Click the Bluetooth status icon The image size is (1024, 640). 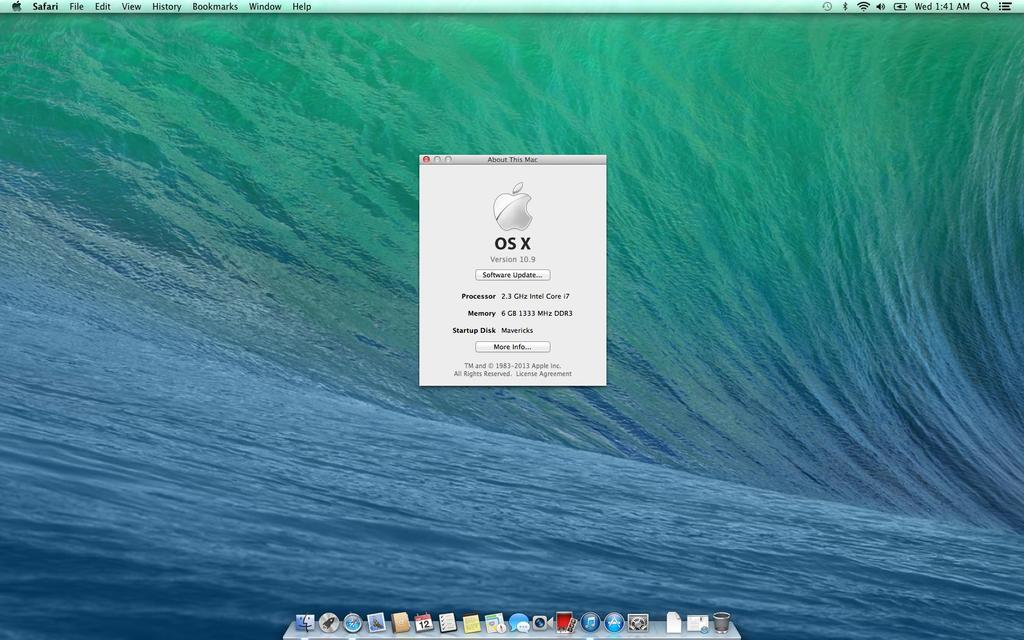844,7
